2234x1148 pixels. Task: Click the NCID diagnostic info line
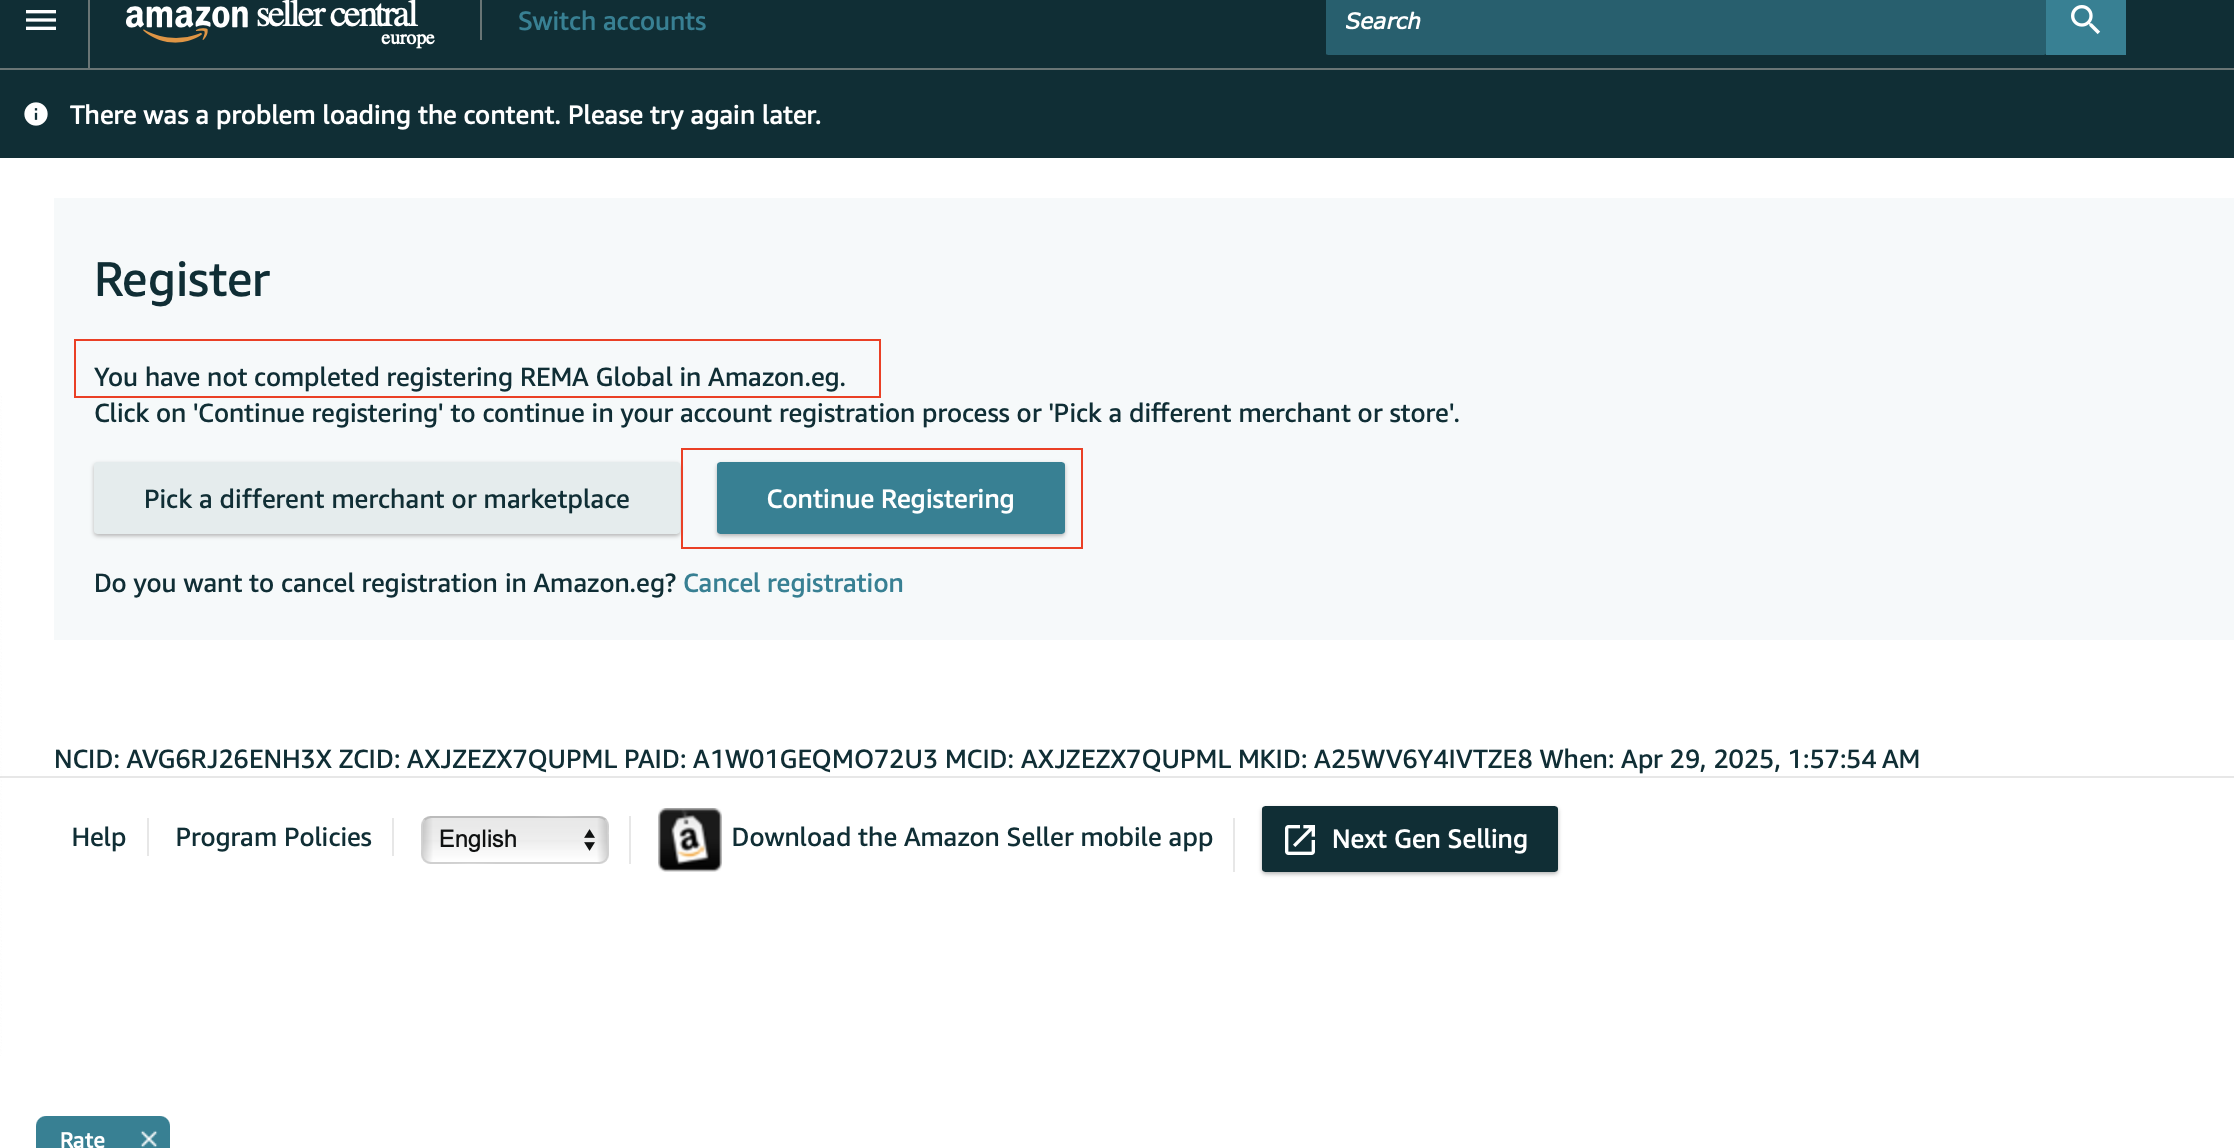point(986,759)
